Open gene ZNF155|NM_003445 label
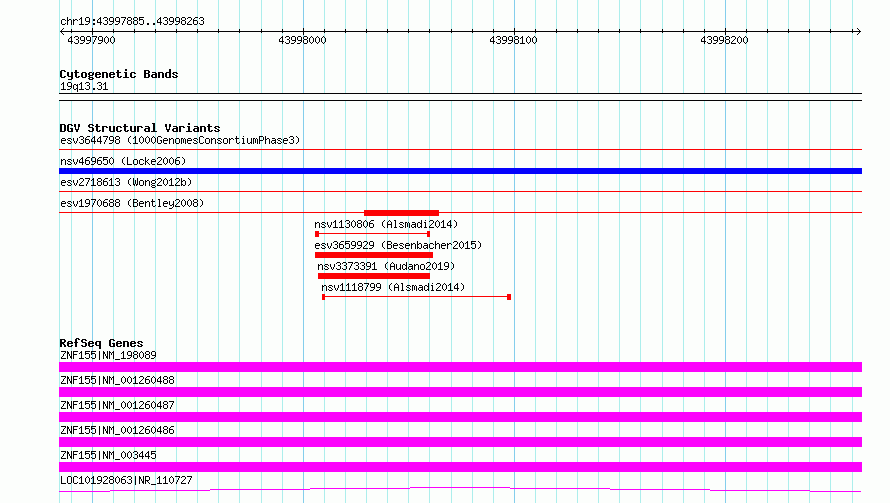 pyautogui.click(x=108, y=455)
